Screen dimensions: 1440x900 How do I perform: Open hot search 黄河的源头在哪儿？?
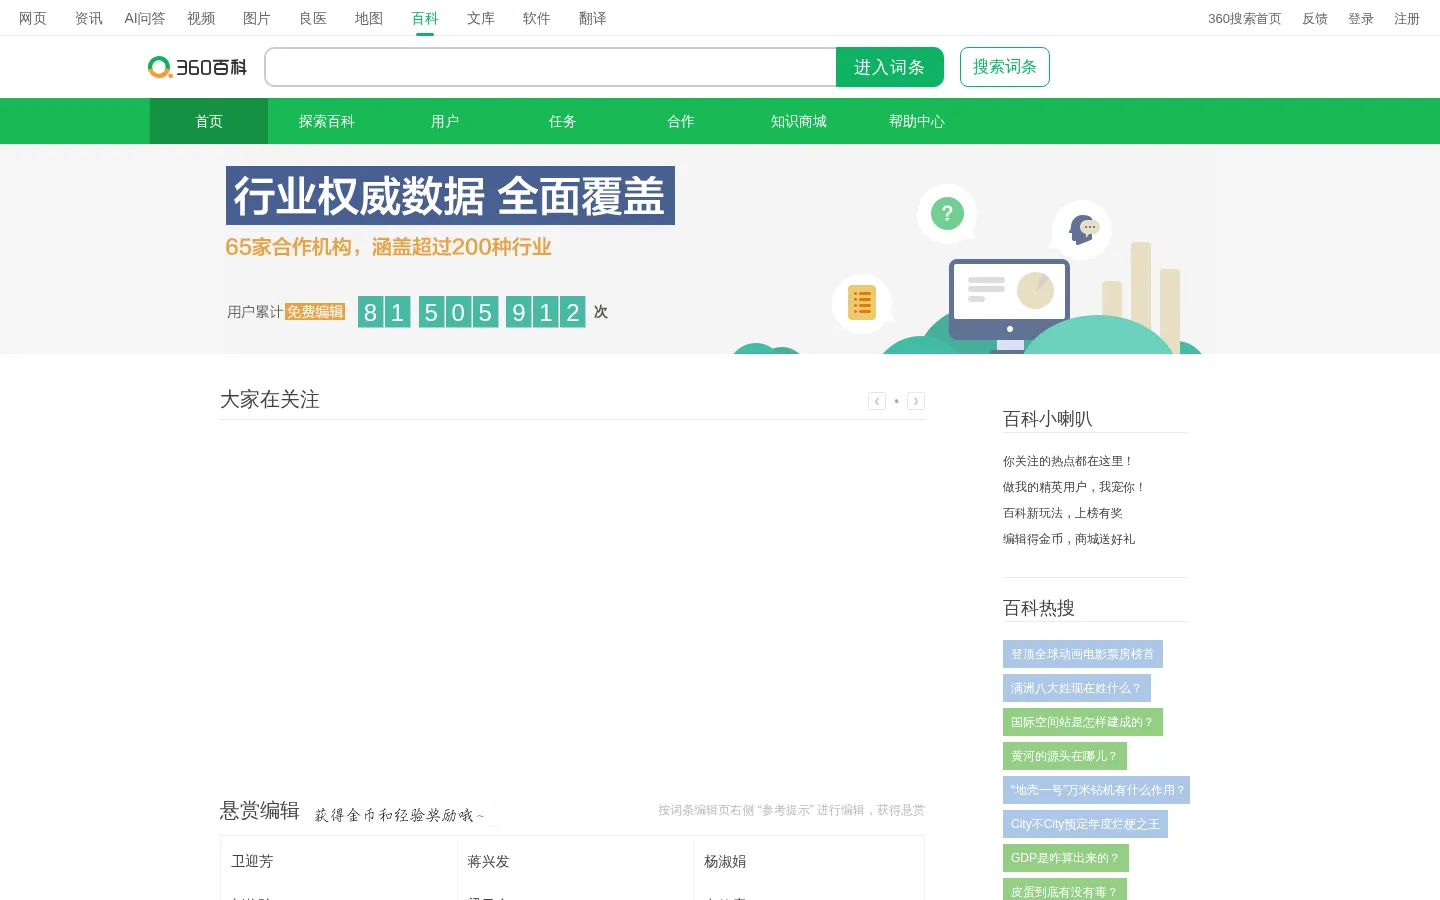[x=1065, y=756]
